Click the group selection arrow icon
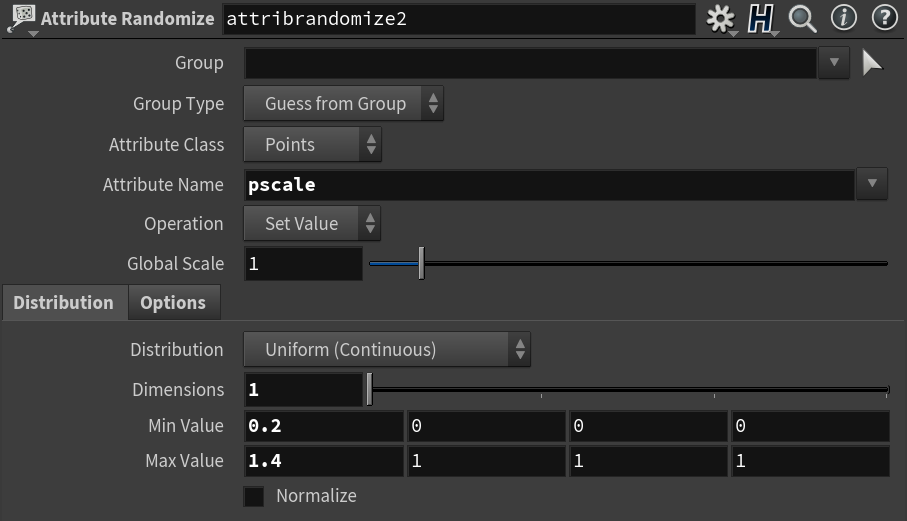The height and width of the screenshot is (521, 907). pos(872,62)
